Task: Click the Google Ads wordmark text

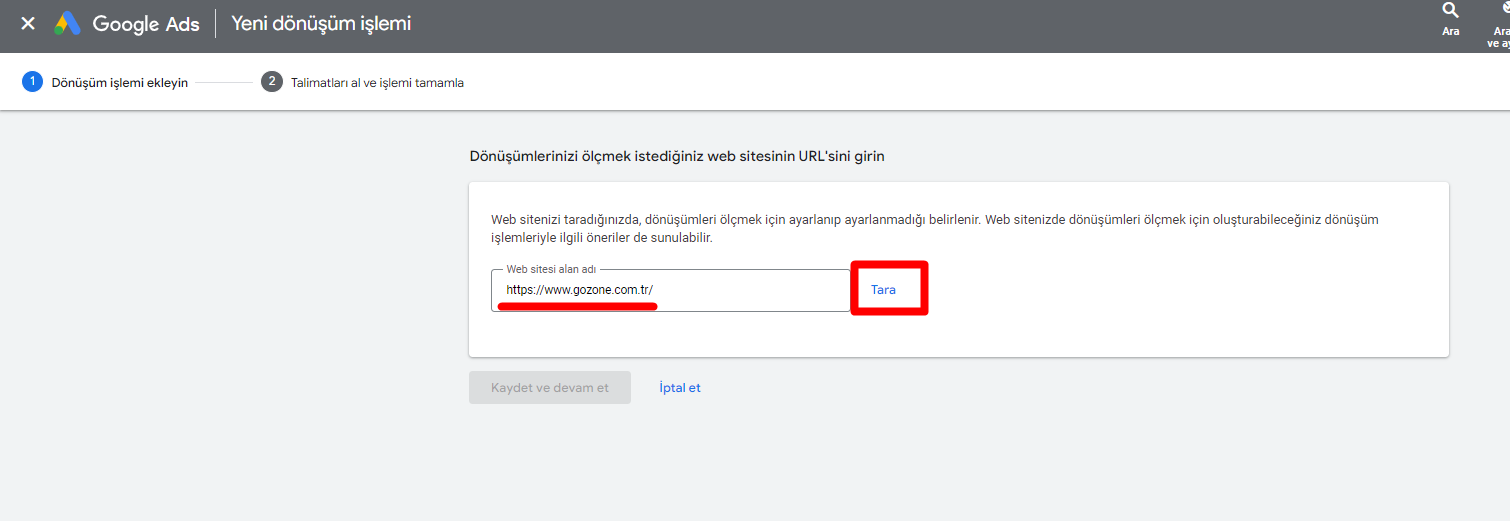Action: coord(146,24)
